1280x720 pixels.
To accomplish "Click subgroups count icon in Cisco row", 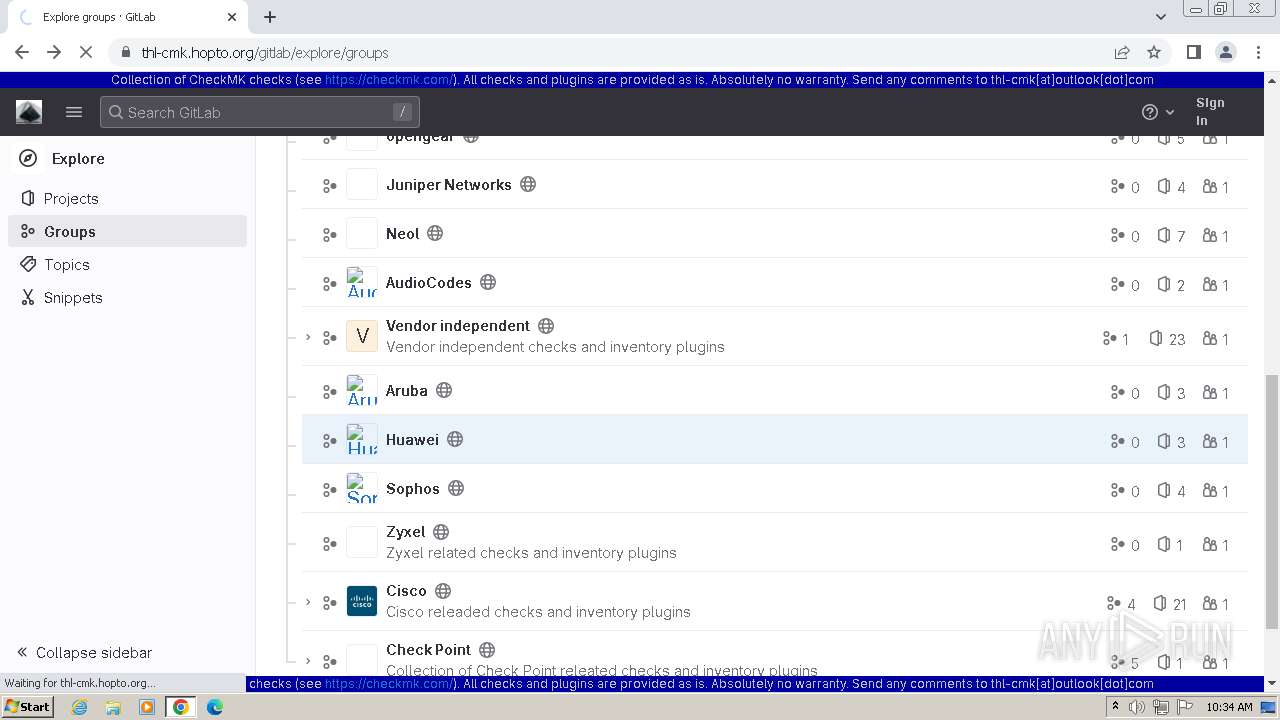I will [x=1114, y=603].
